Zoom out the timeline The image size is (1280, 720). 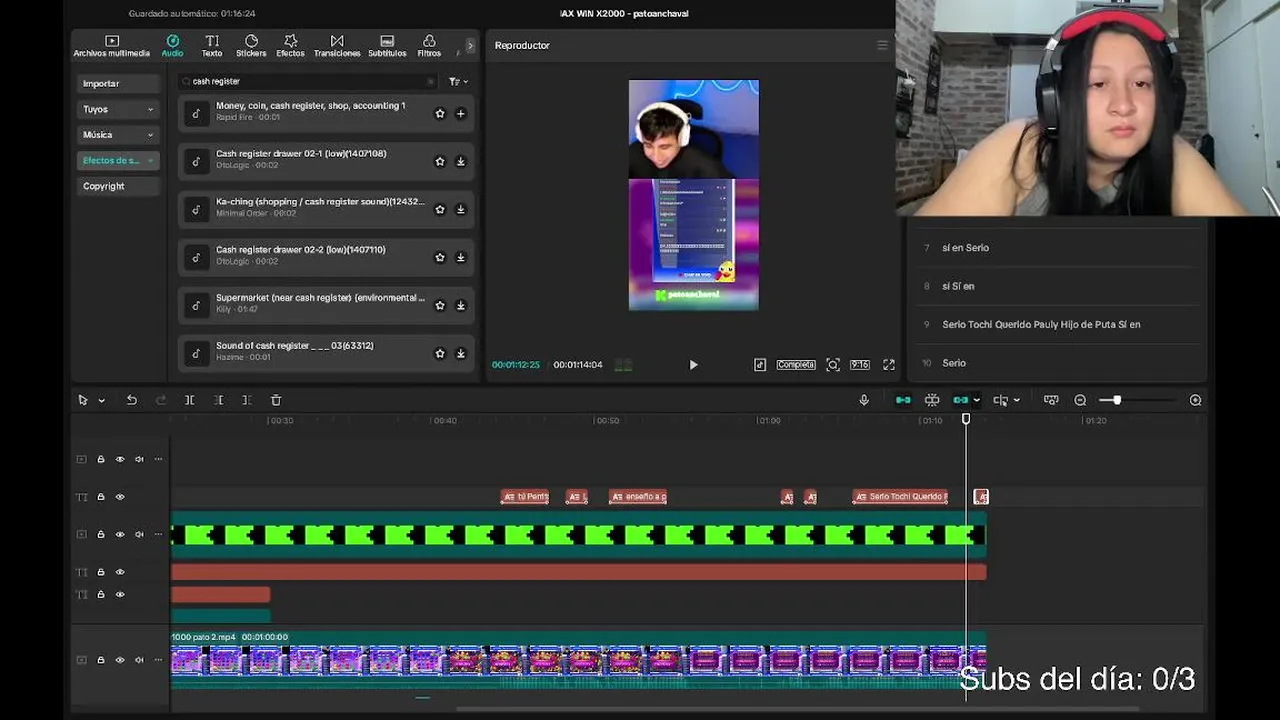pos(1080,400)
